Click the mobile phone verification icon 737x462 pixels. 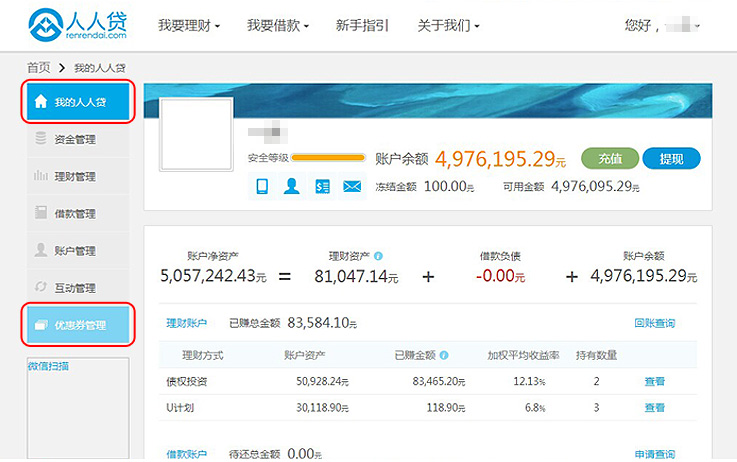click(x=262, y=186)
